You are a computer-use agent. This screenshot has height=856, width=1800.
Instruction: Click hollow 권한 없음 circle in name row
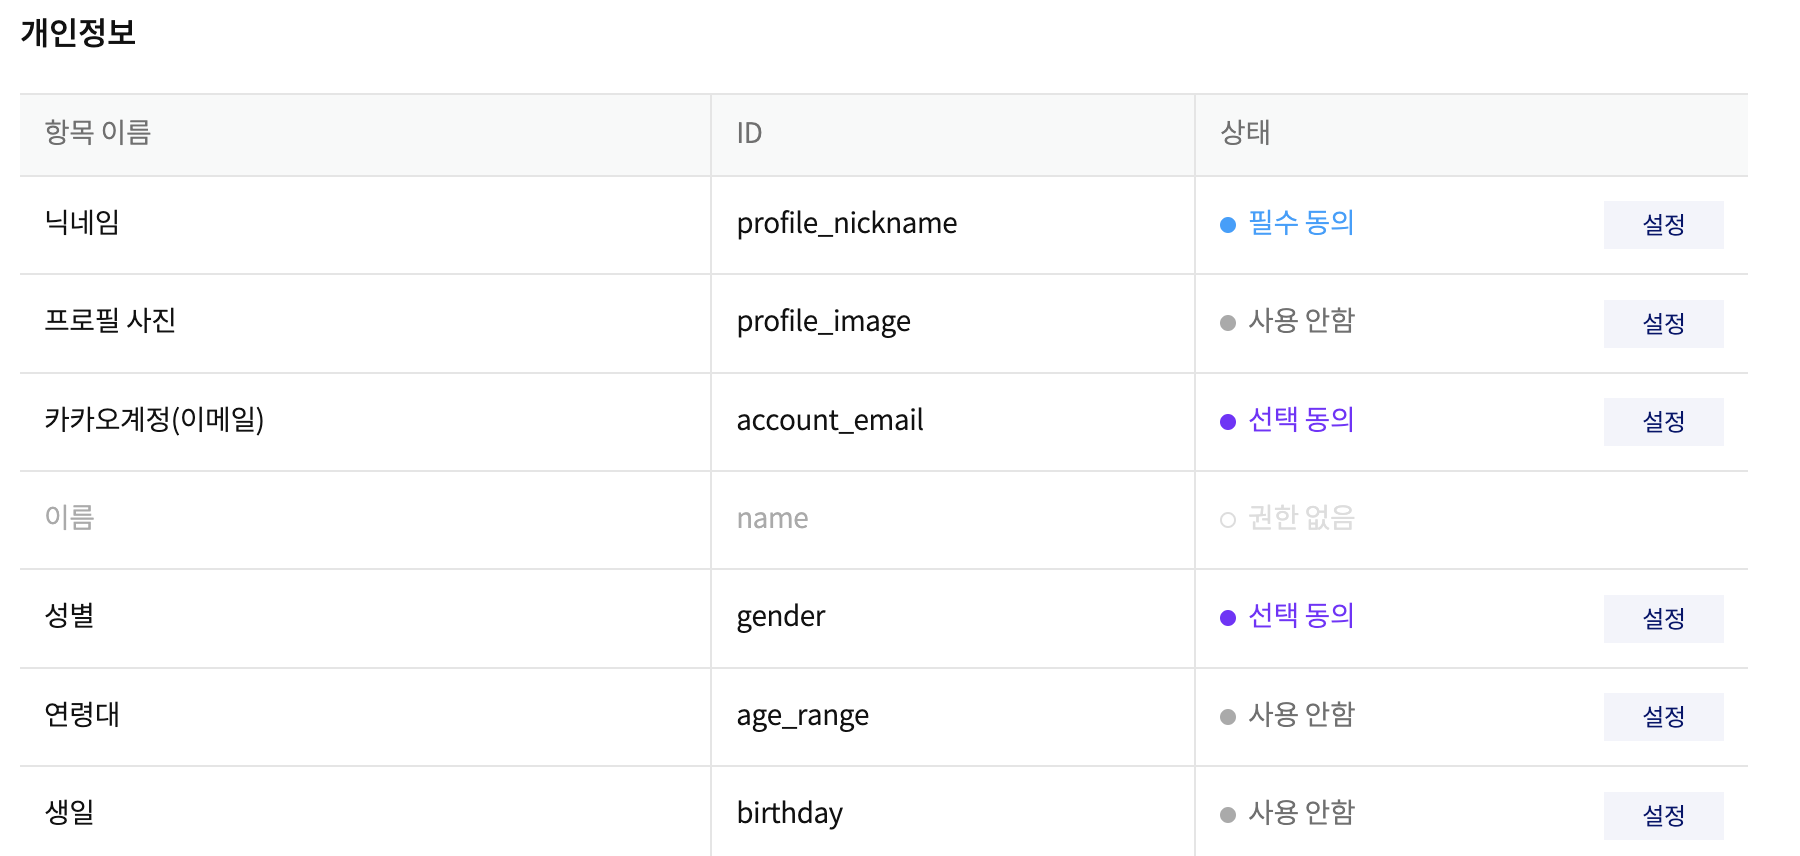[x=1228, y=520]
